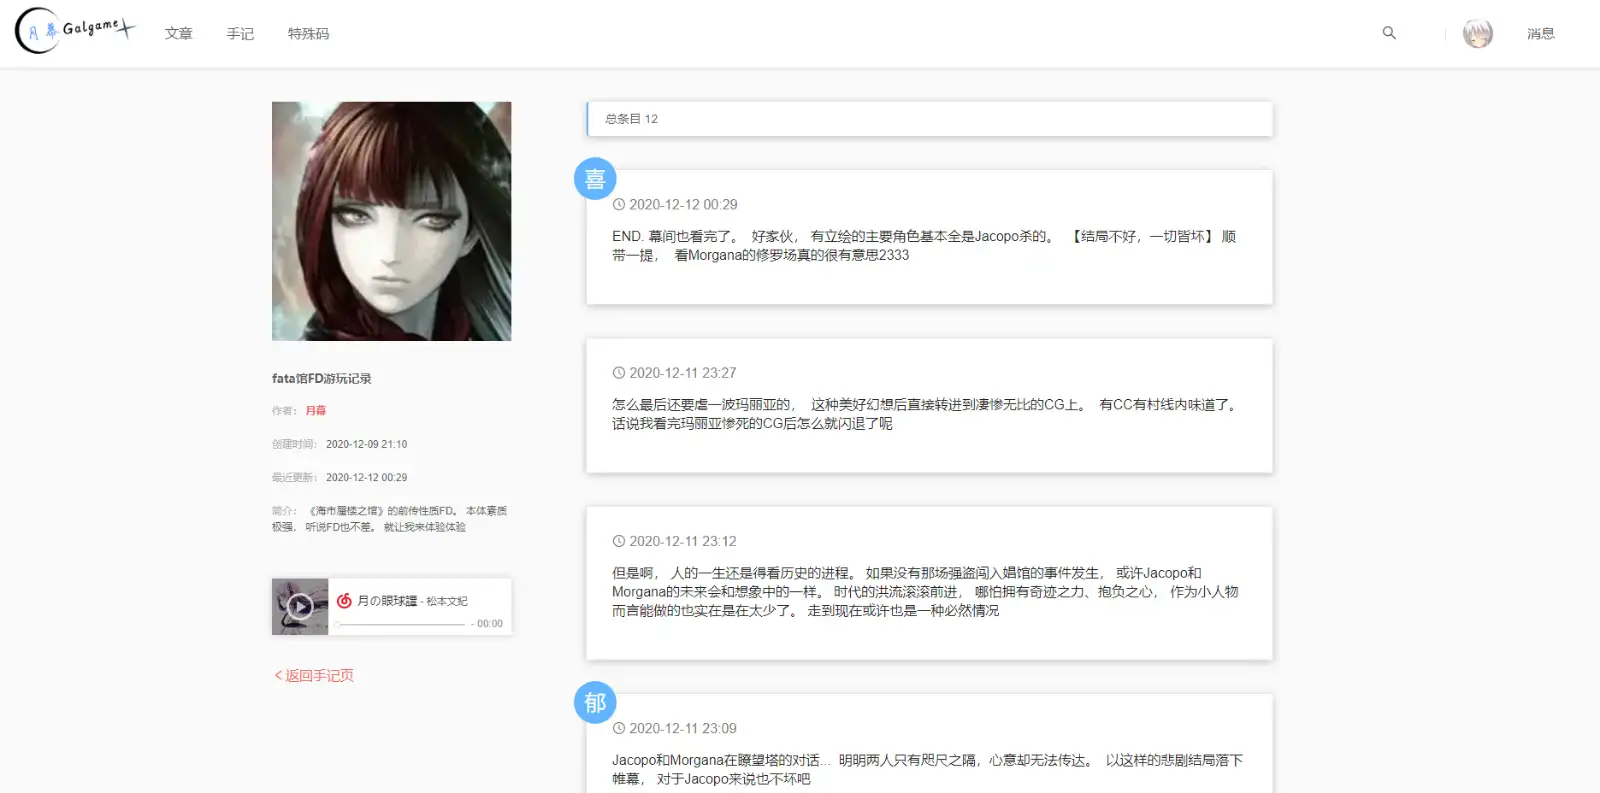
Task: Click the user avatar in header
Action: tap(1477, 33)
